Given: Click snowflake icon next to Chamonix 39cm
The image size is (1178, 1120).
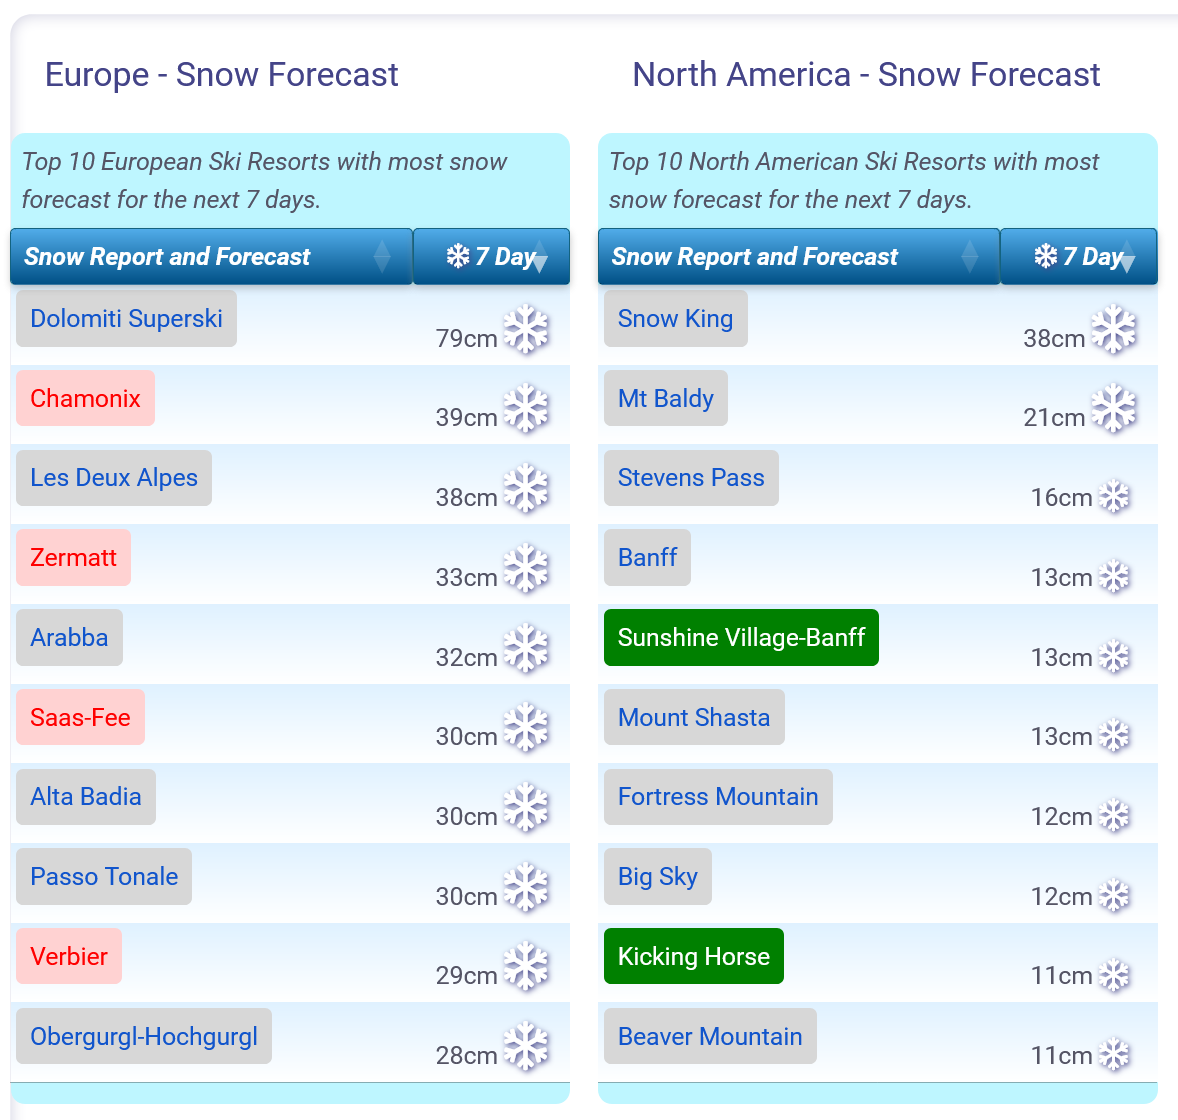Looking at the screenshot, I should [x=526, y=409].
